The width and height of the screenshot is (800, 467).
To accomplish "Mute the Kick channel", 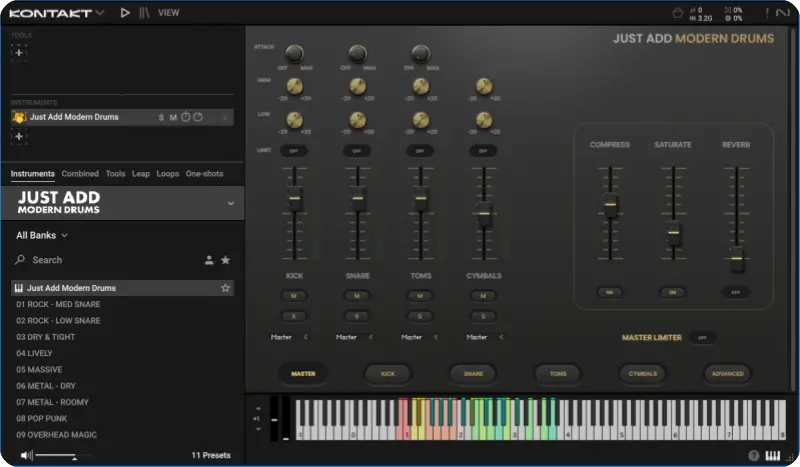I will click(295, 296).
